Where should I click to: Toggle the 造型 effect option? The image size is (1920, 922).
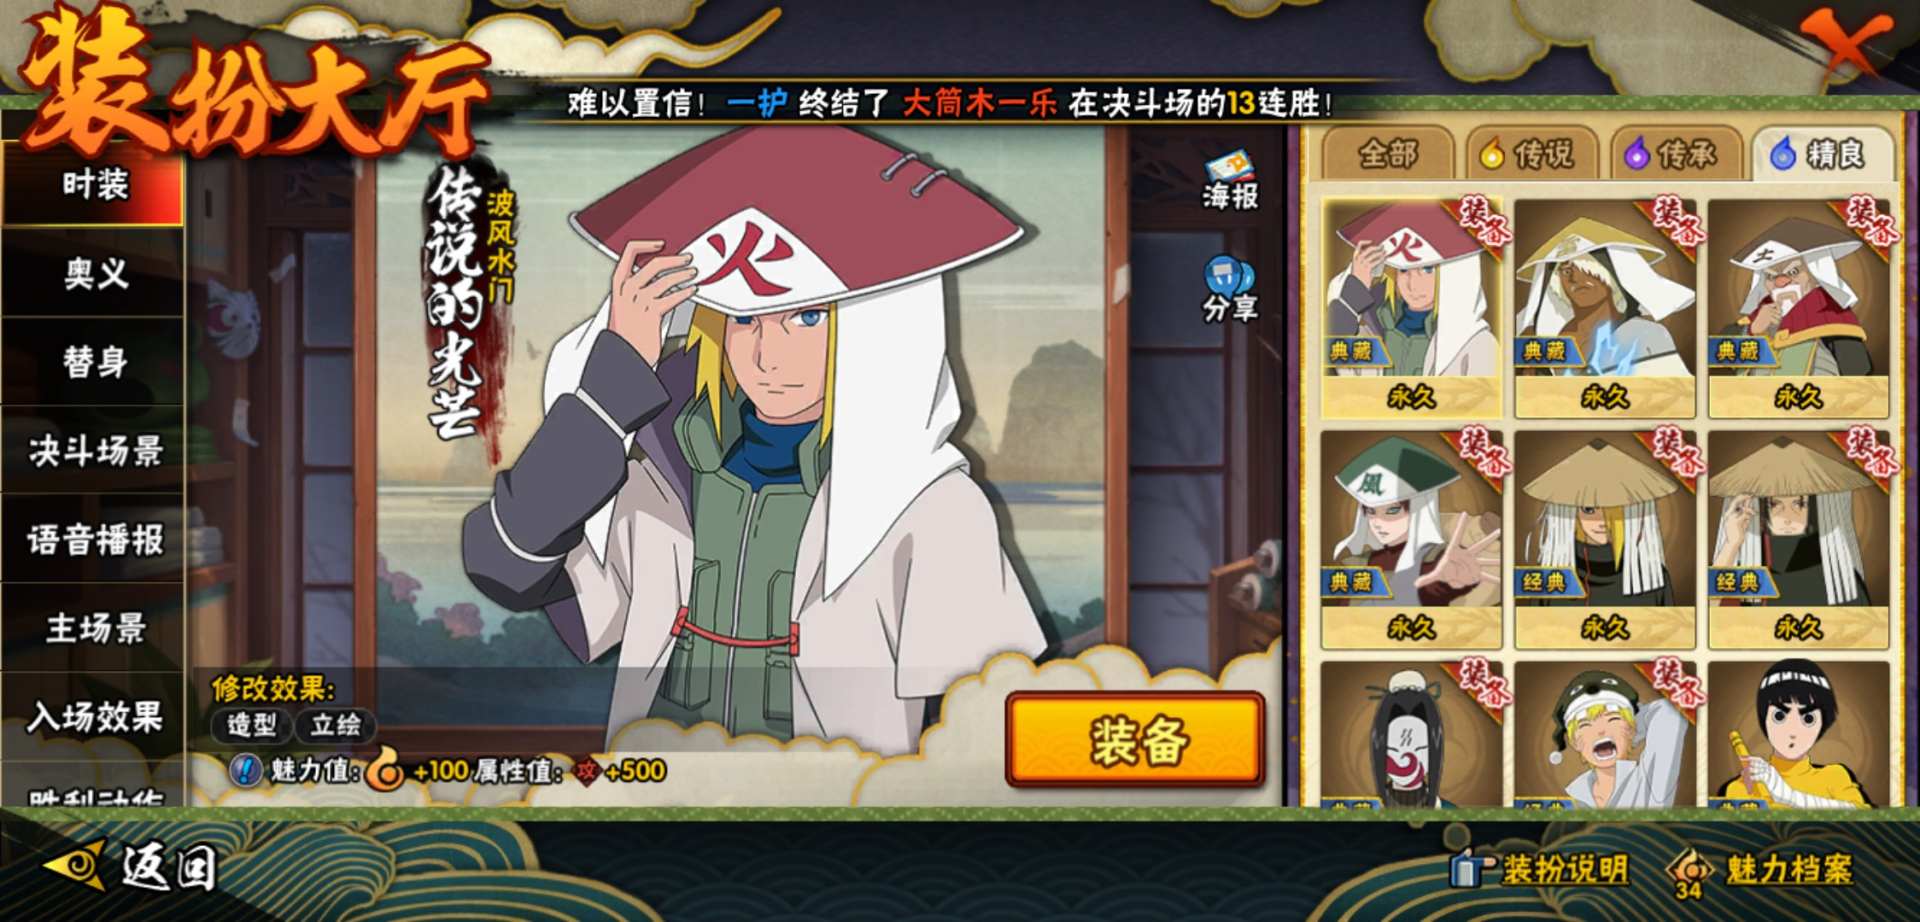pyautogui.click(x=251, y=725)
